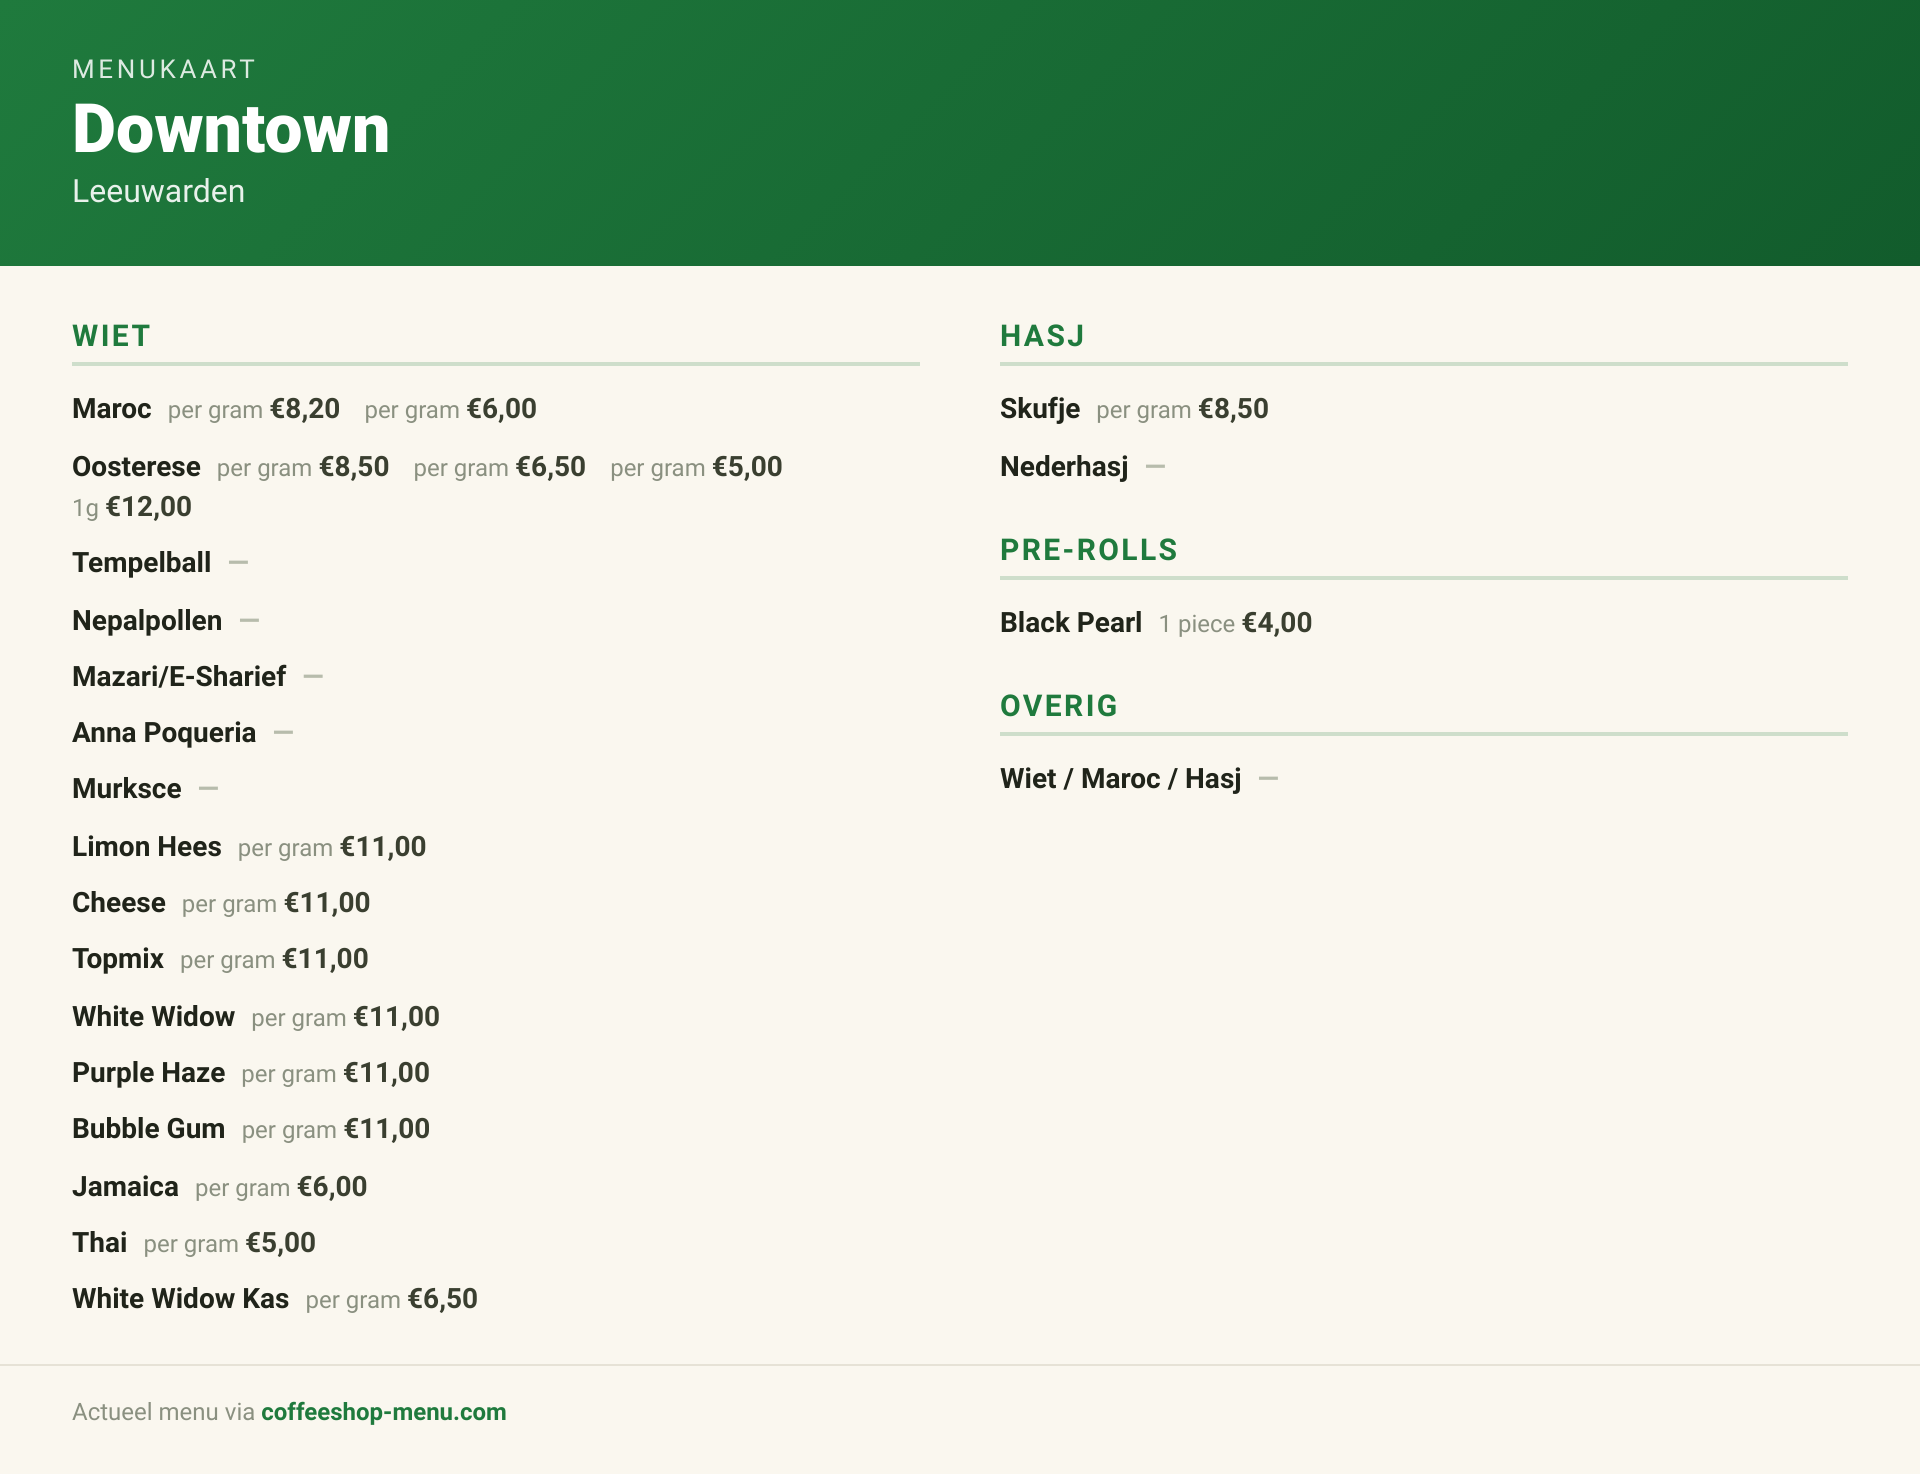Select the Jamaica item
Viewport: 1920px width, 1474px height.
coord(125,1187)
